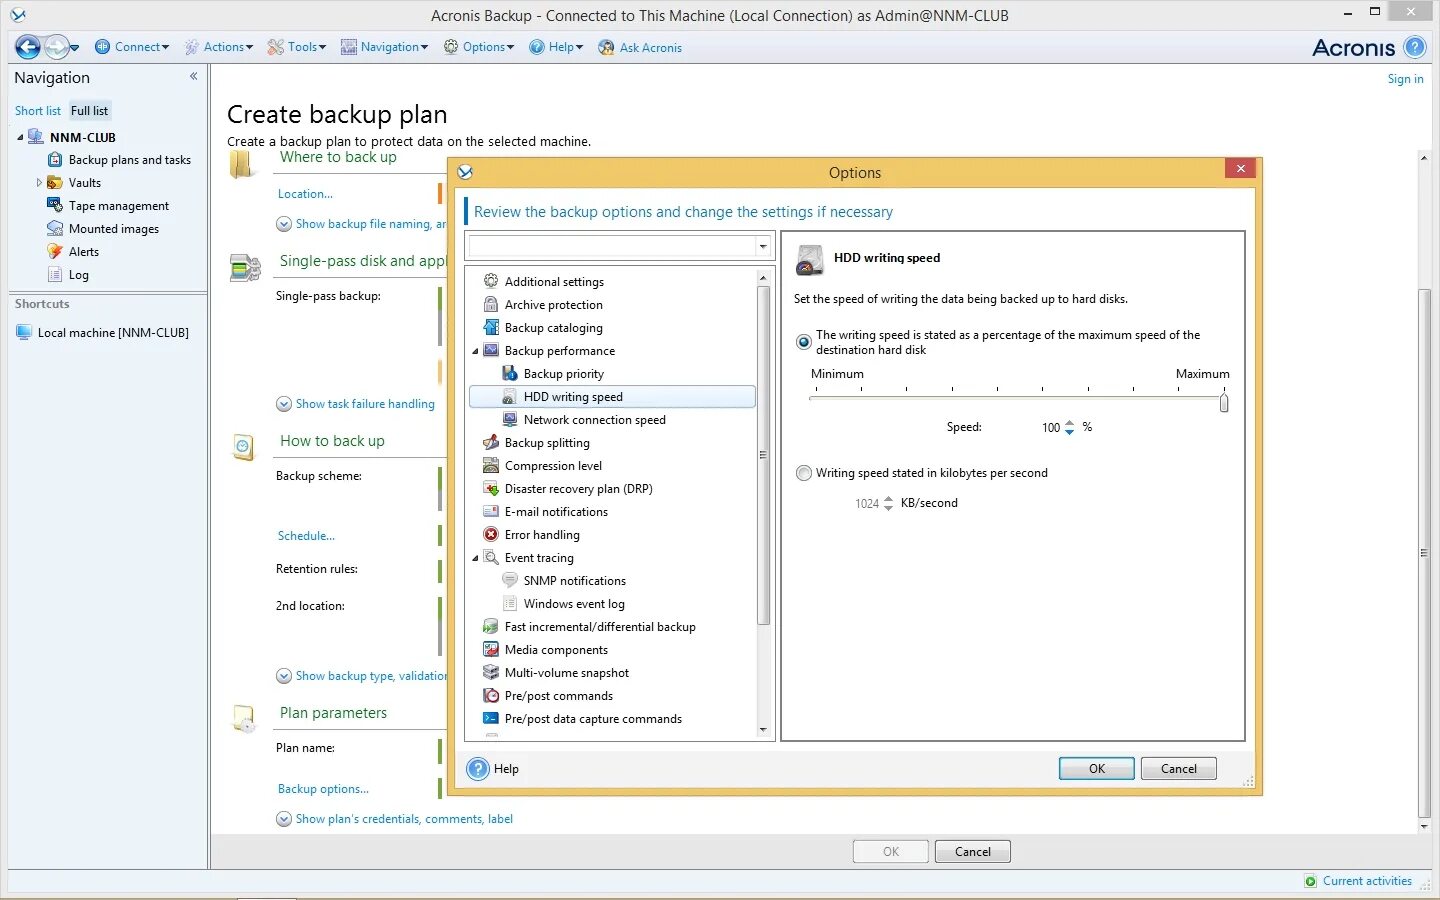This screenshot has height=900, width=1440.
Task: Click the Archive protection lock icon
Action: (x=491, y=304)
